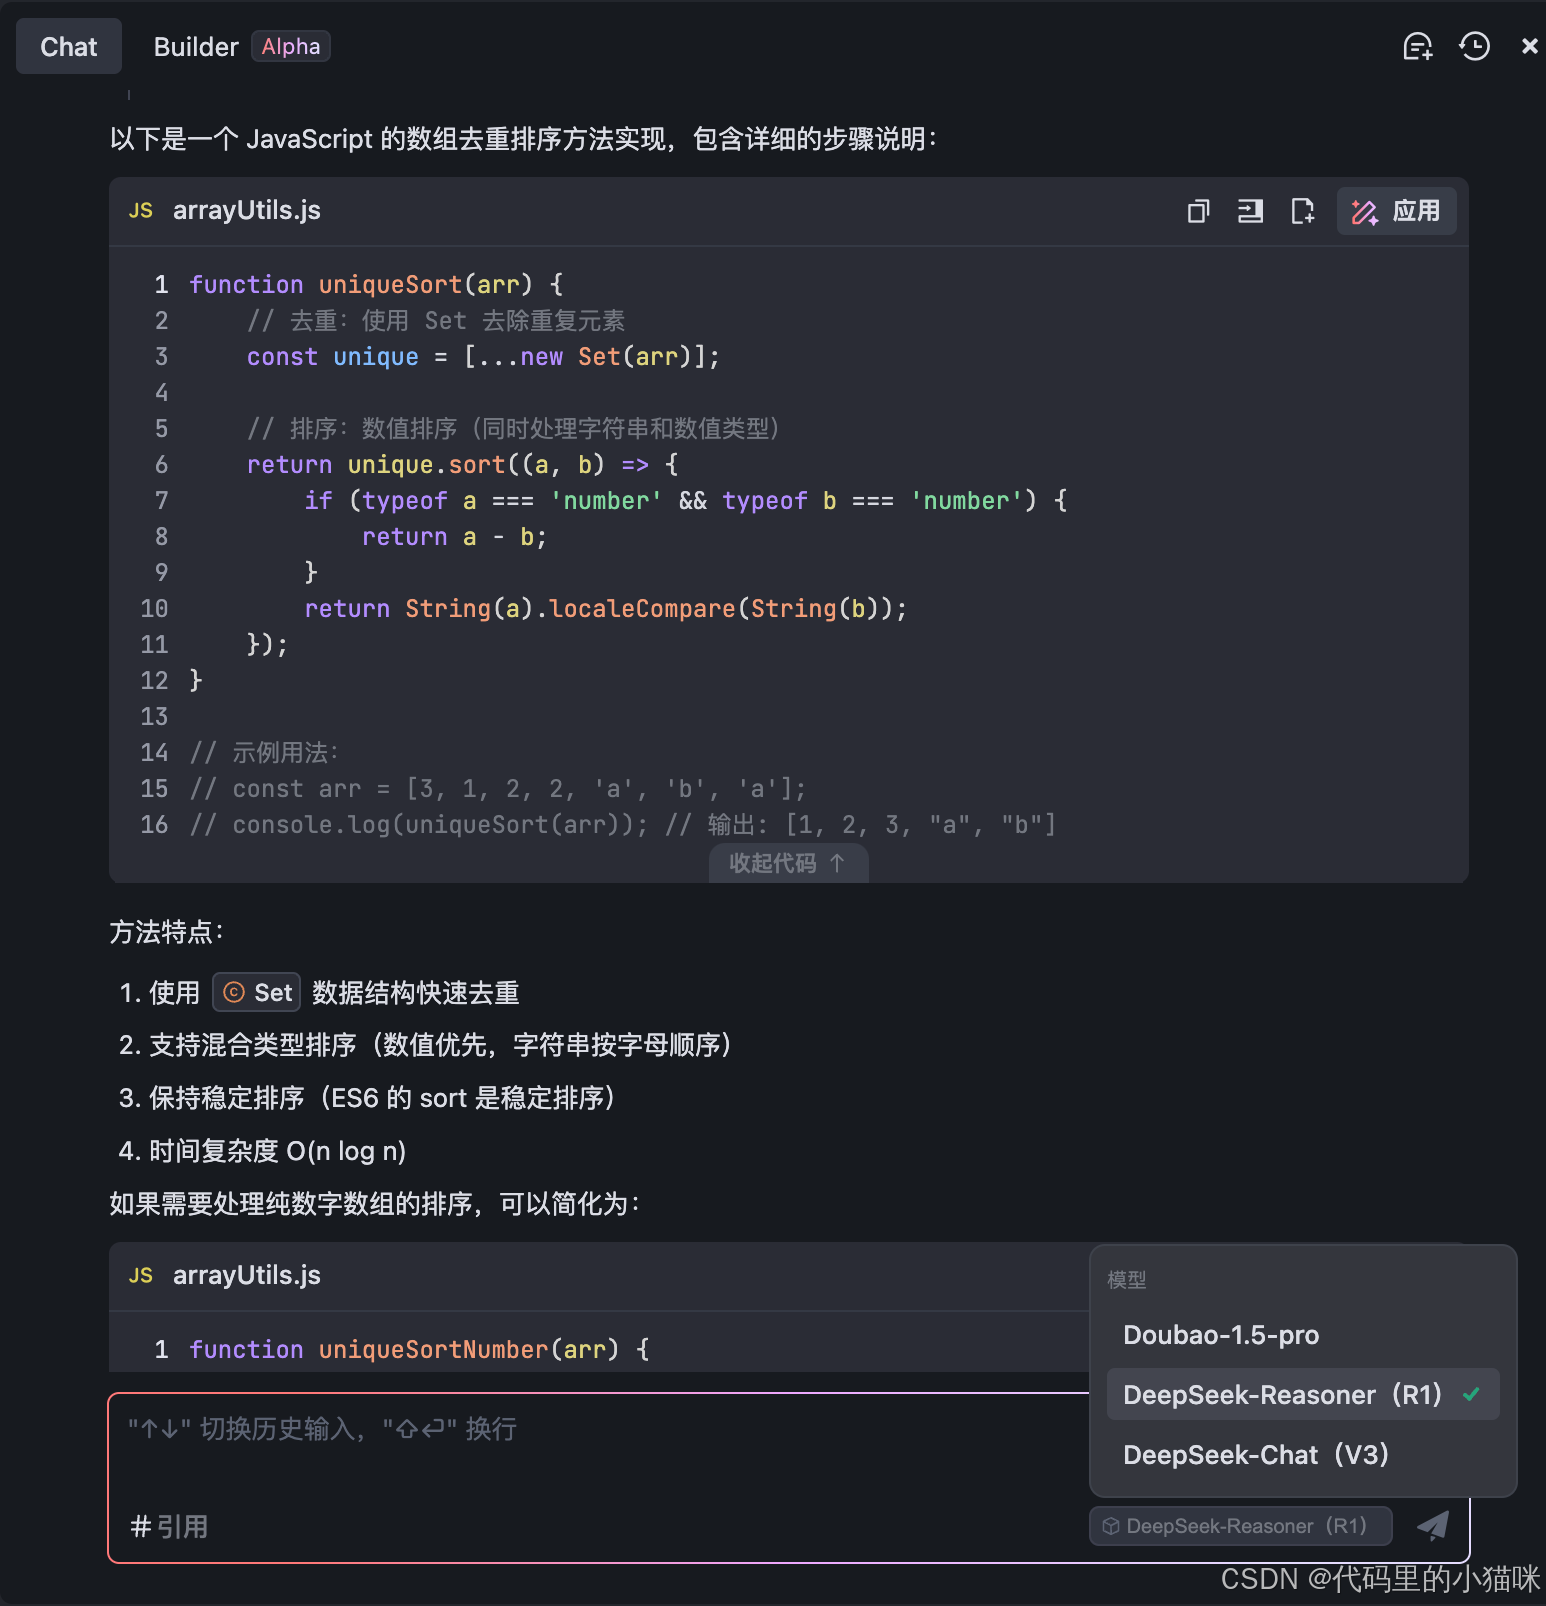Click line 'function uniqueSortNumber(arr) {'

point(420,1349)
